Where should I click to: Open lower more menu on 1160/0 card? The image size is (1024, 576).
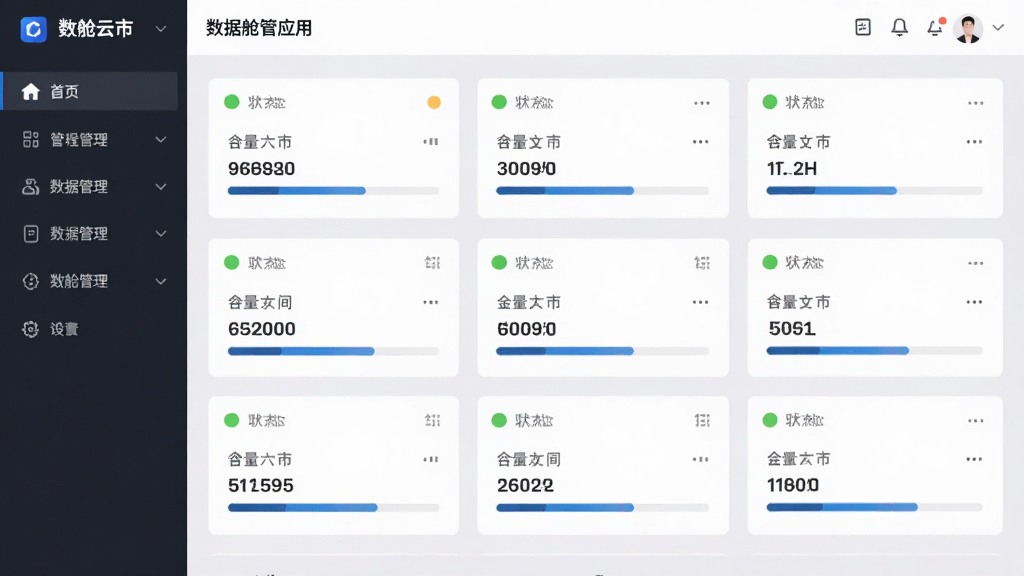(974, 460)
